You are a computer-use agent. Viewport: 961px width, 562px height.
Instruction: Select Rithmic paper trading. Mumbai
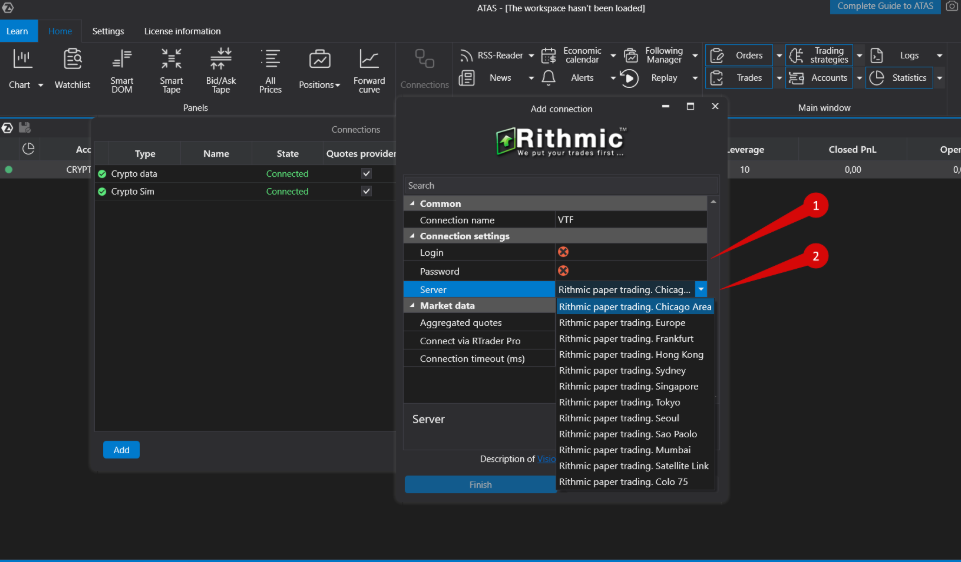635,450
